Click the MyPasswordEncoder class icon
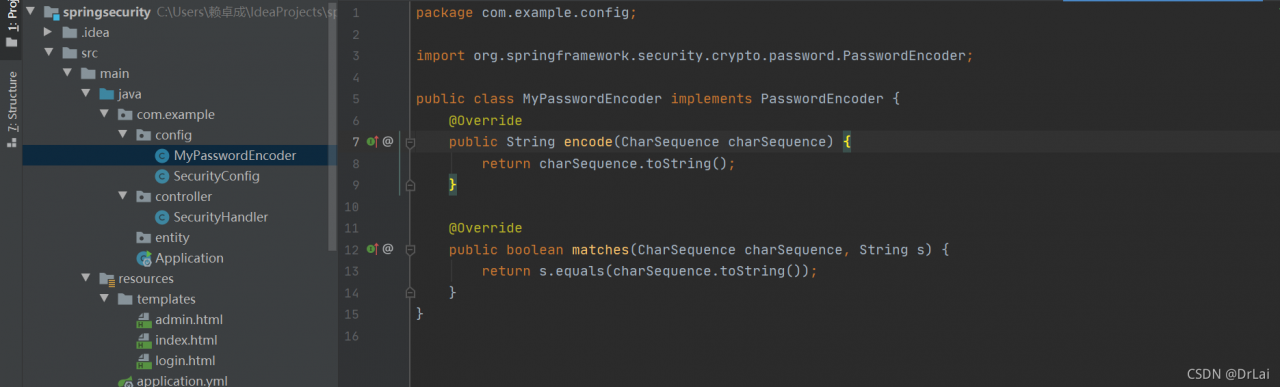The image size is (1280, 387). coord(162,156)
